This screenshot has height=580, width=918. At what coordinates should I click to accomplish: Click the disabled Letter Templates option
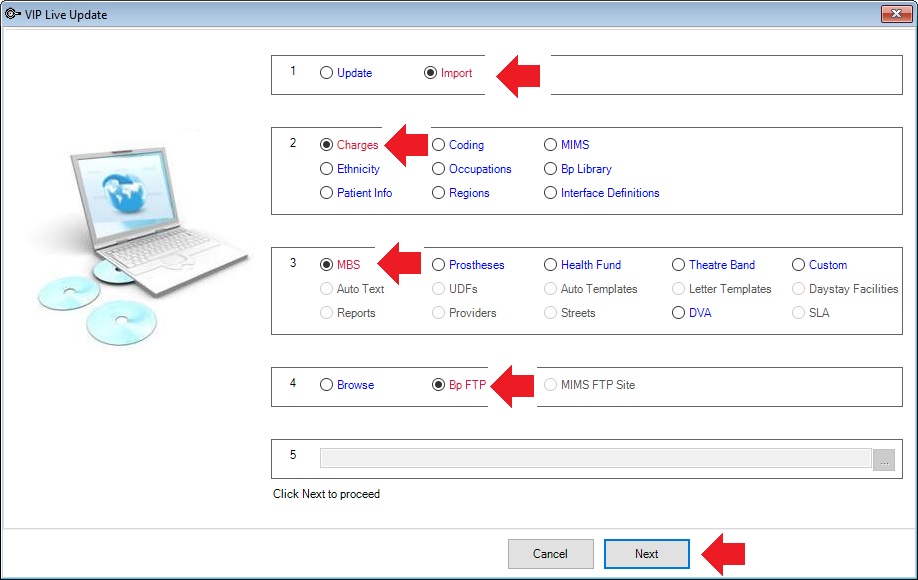(721, 289)
